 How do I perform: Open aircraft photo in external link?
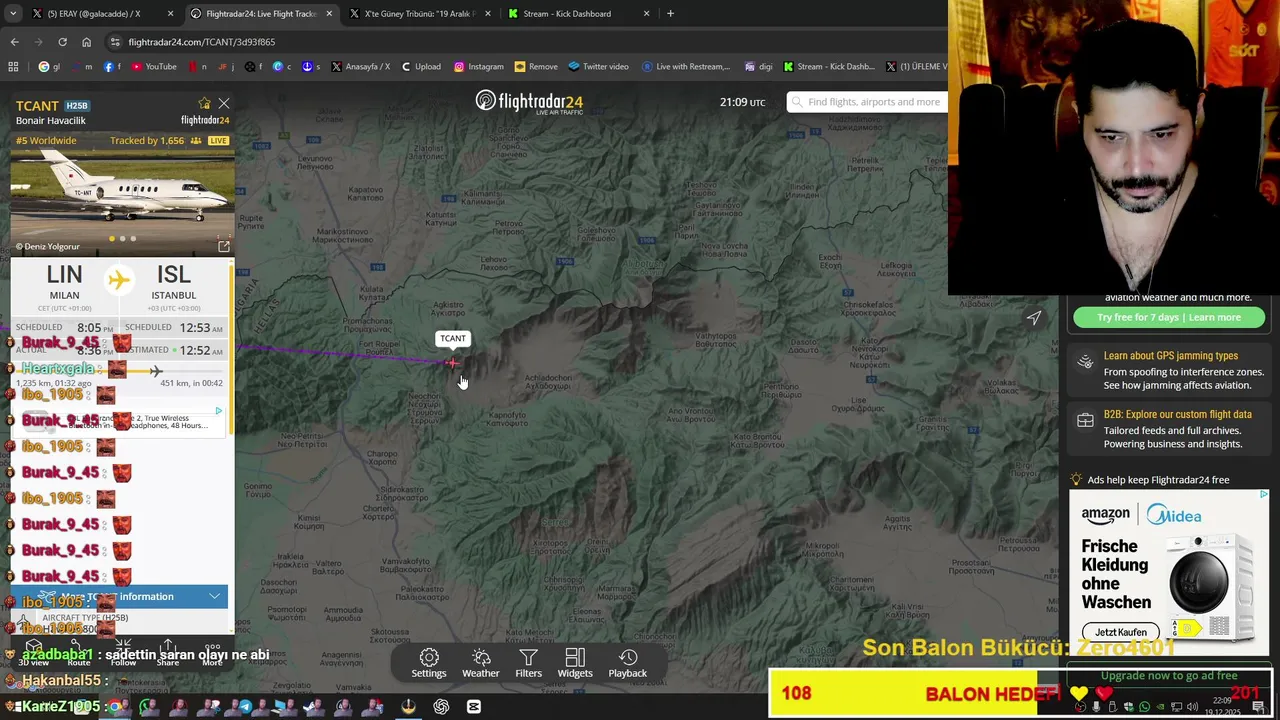coord(224,246)
